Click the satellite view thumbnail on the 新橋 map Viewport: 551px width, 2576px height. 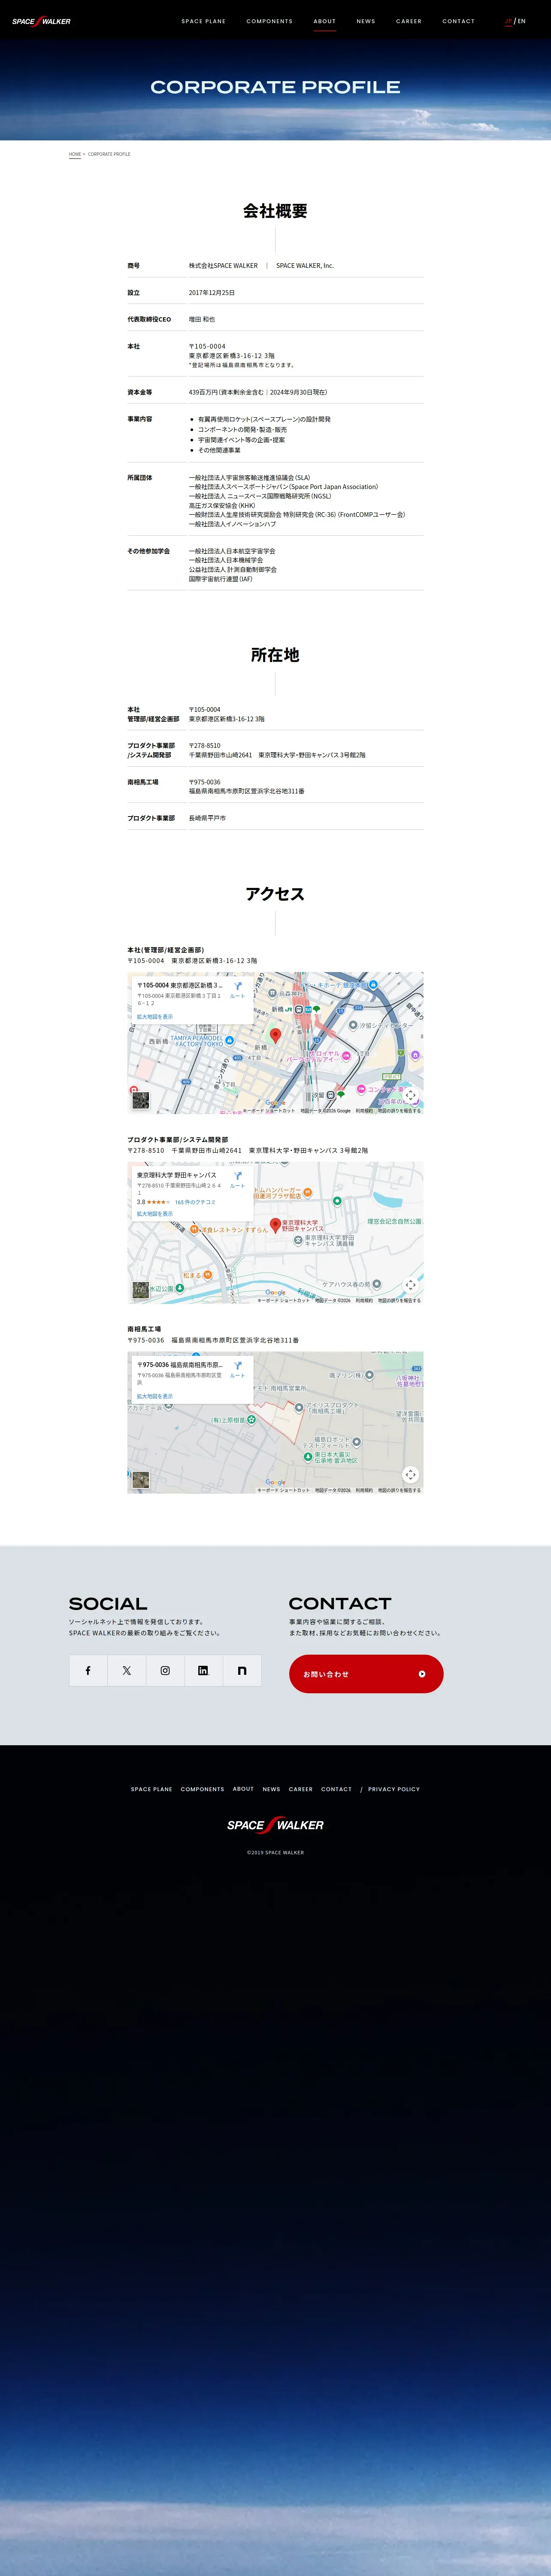point(141,1101)
